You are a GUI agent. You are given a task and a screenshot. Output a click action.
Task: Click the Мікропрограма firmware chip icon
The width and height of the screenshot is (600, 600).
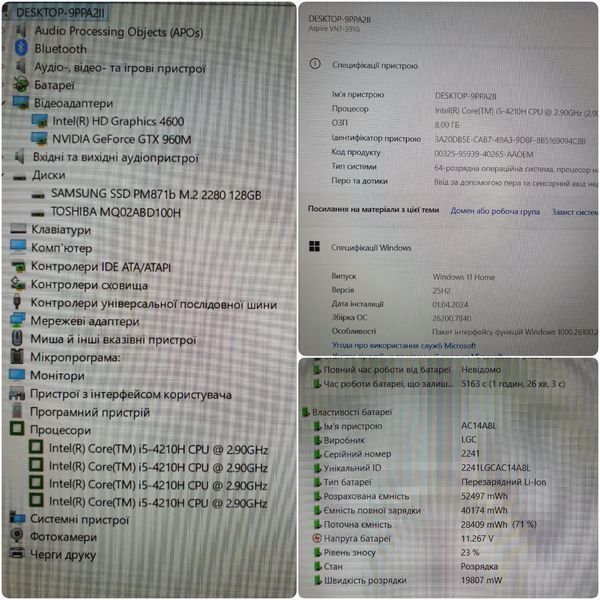point(17,356)
